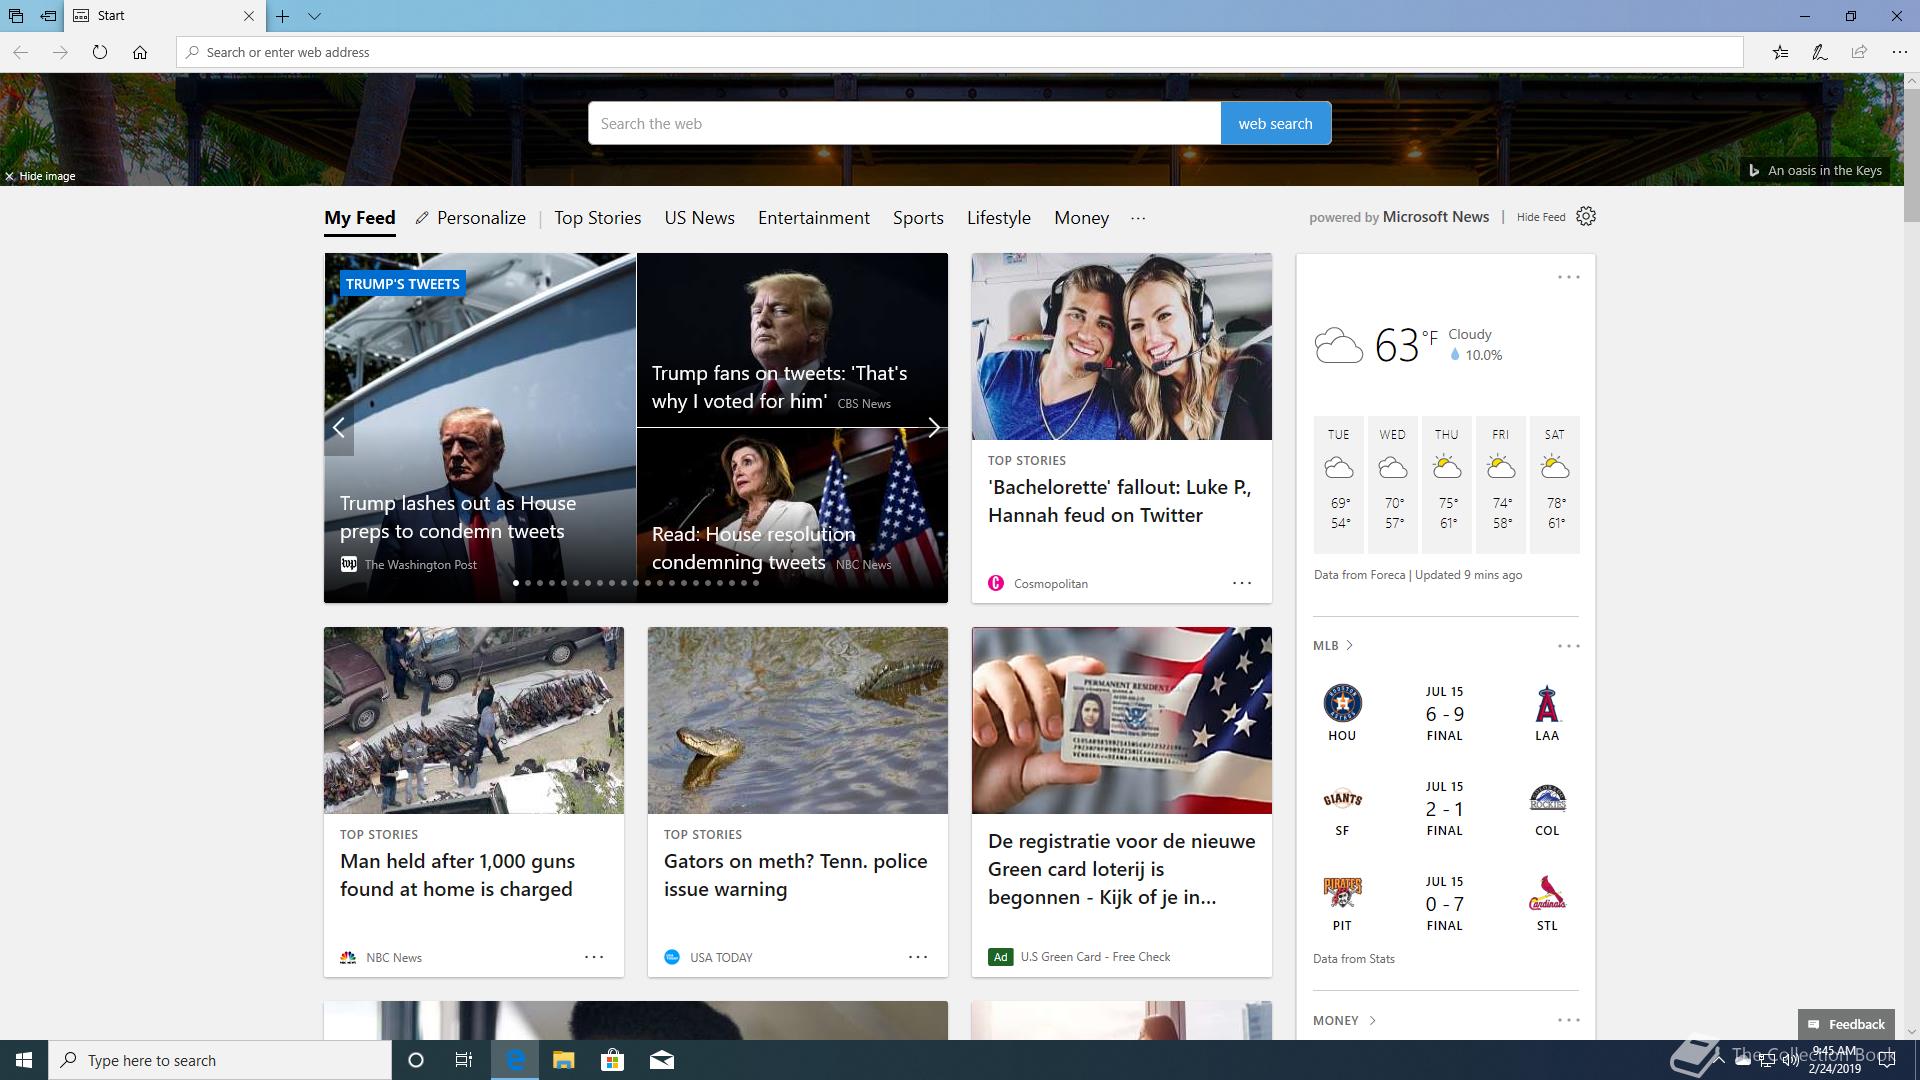Click the browser Back arrow
This screenshot has height=1080, width=1920.
[20, 52]
